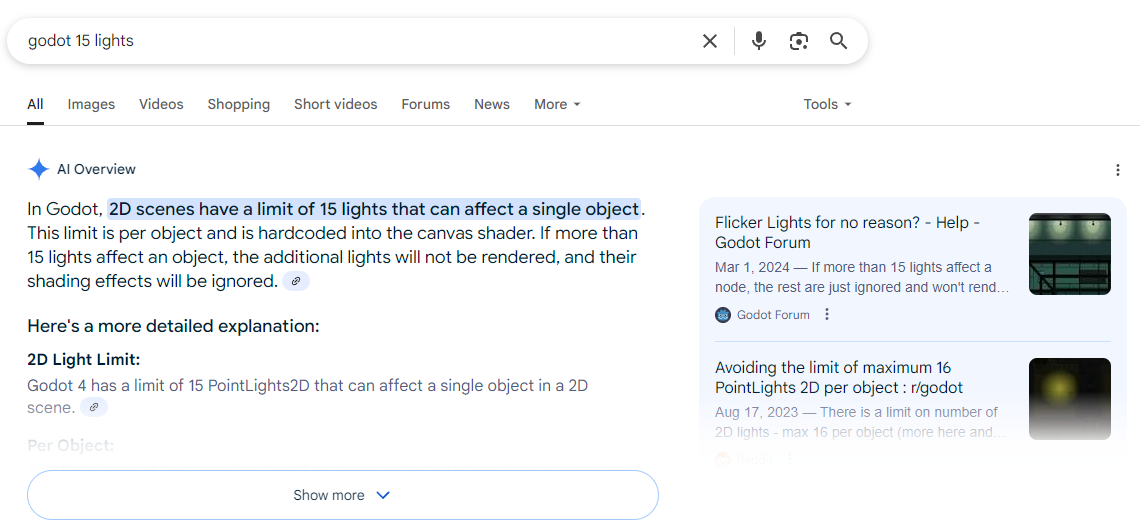The image size is (1140, 531).
Task: Switch to the Forums tab
Action: tap(425, 105)
